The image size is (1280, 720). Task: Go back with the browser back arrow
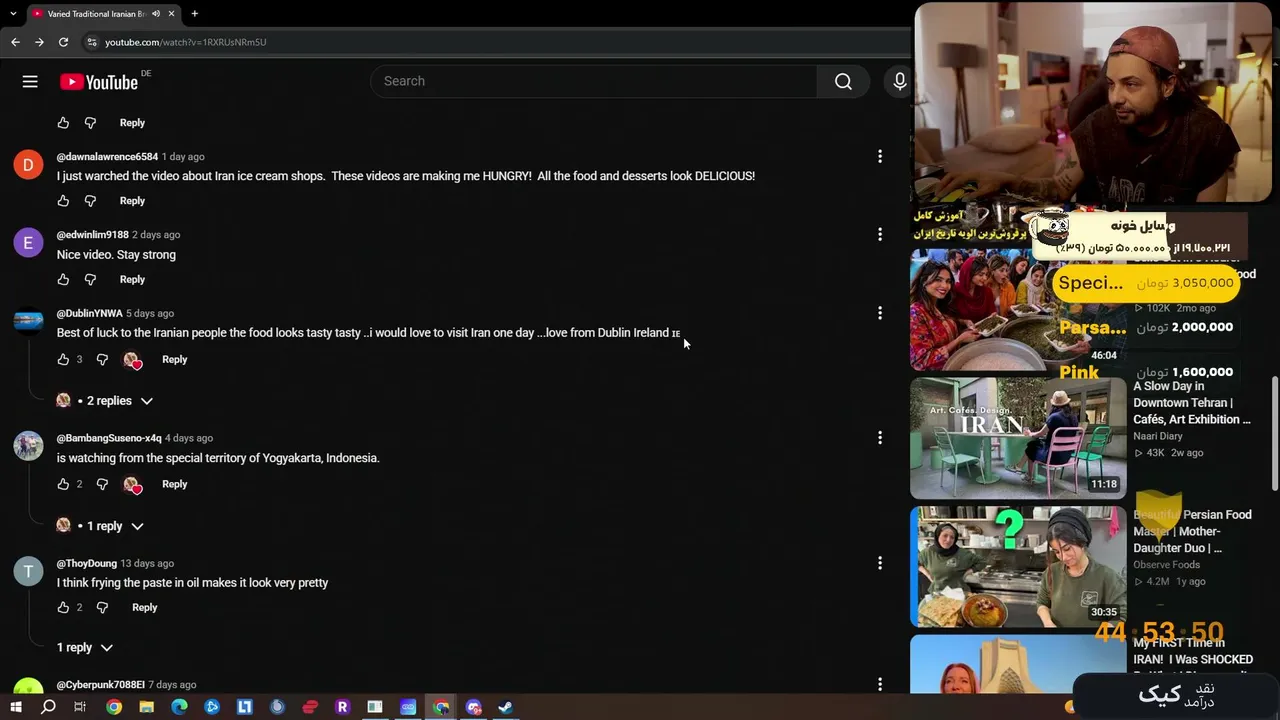tap(15, 42)
